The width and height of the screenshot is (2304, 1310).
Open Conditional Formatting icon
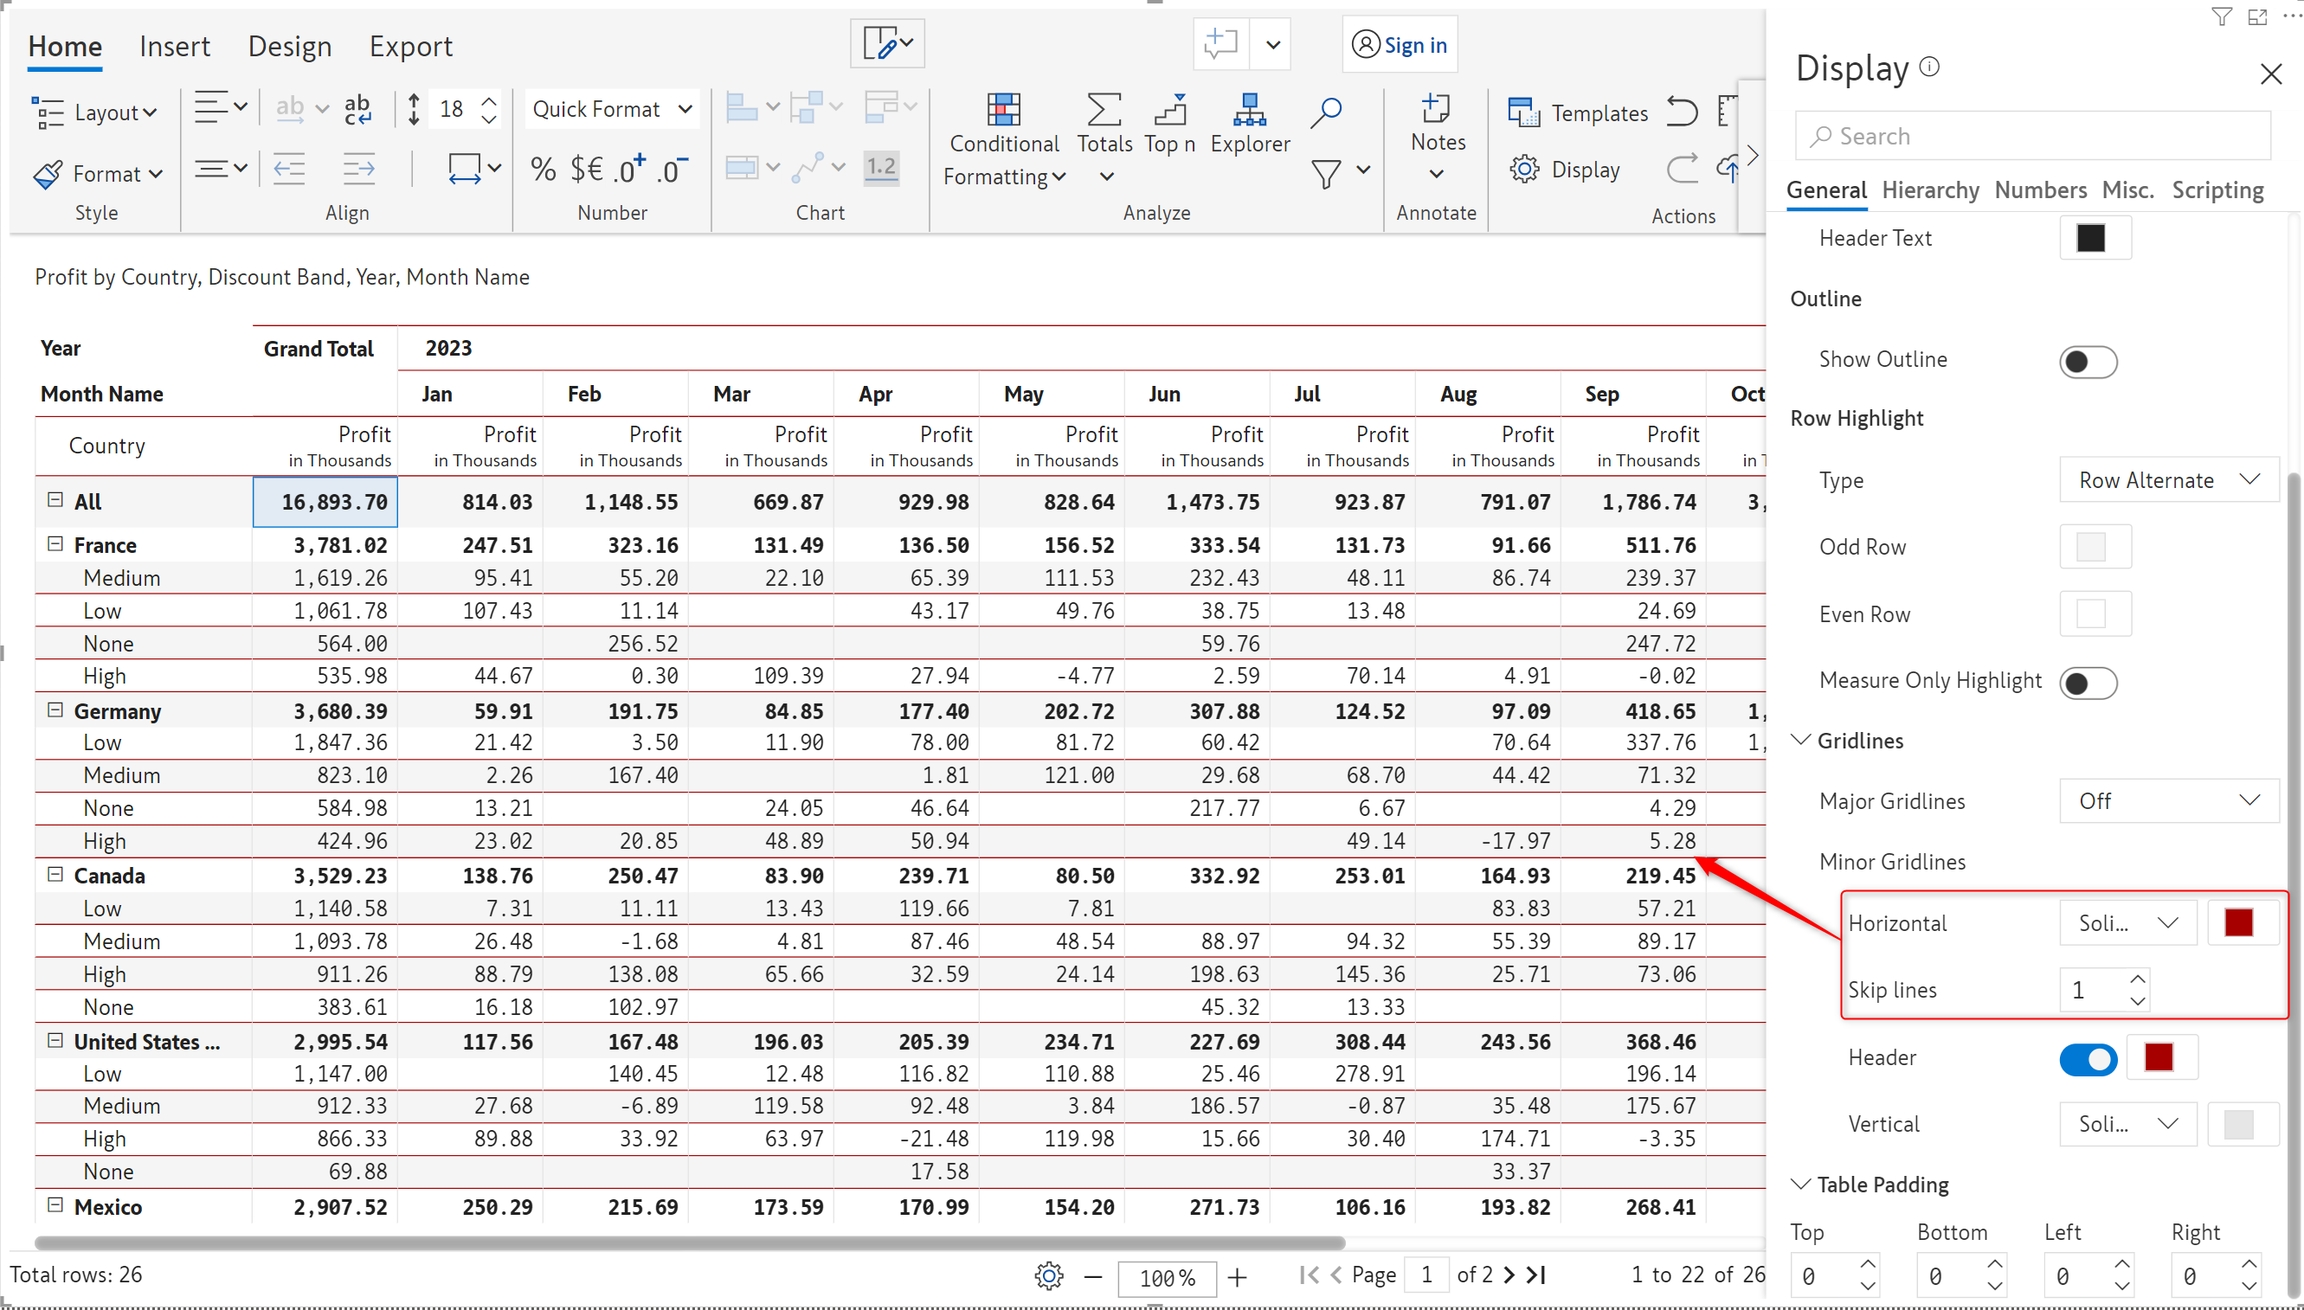(1003, 111)
